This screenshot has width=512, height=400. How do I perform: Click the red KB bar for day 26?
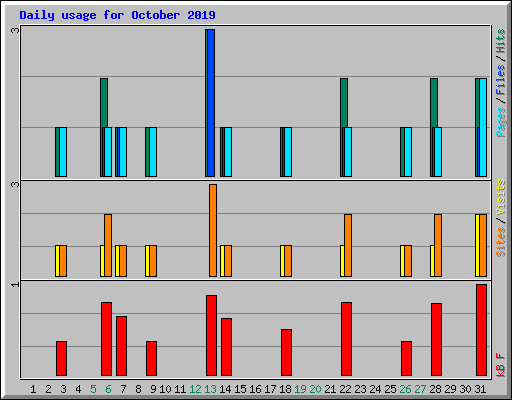click(406, 358)
